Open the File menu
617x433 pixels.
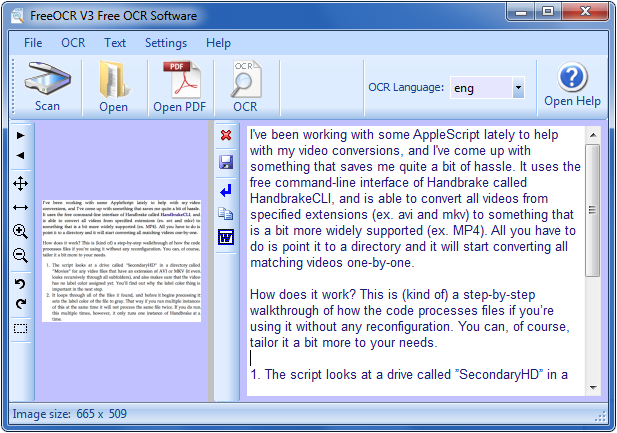[33, 43]
